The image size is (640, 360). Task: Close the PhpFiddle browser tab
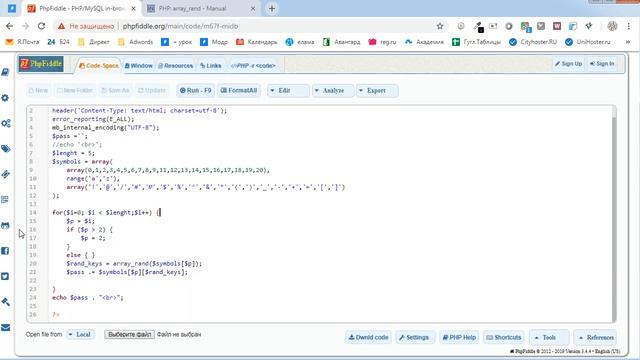click(133, 8)
